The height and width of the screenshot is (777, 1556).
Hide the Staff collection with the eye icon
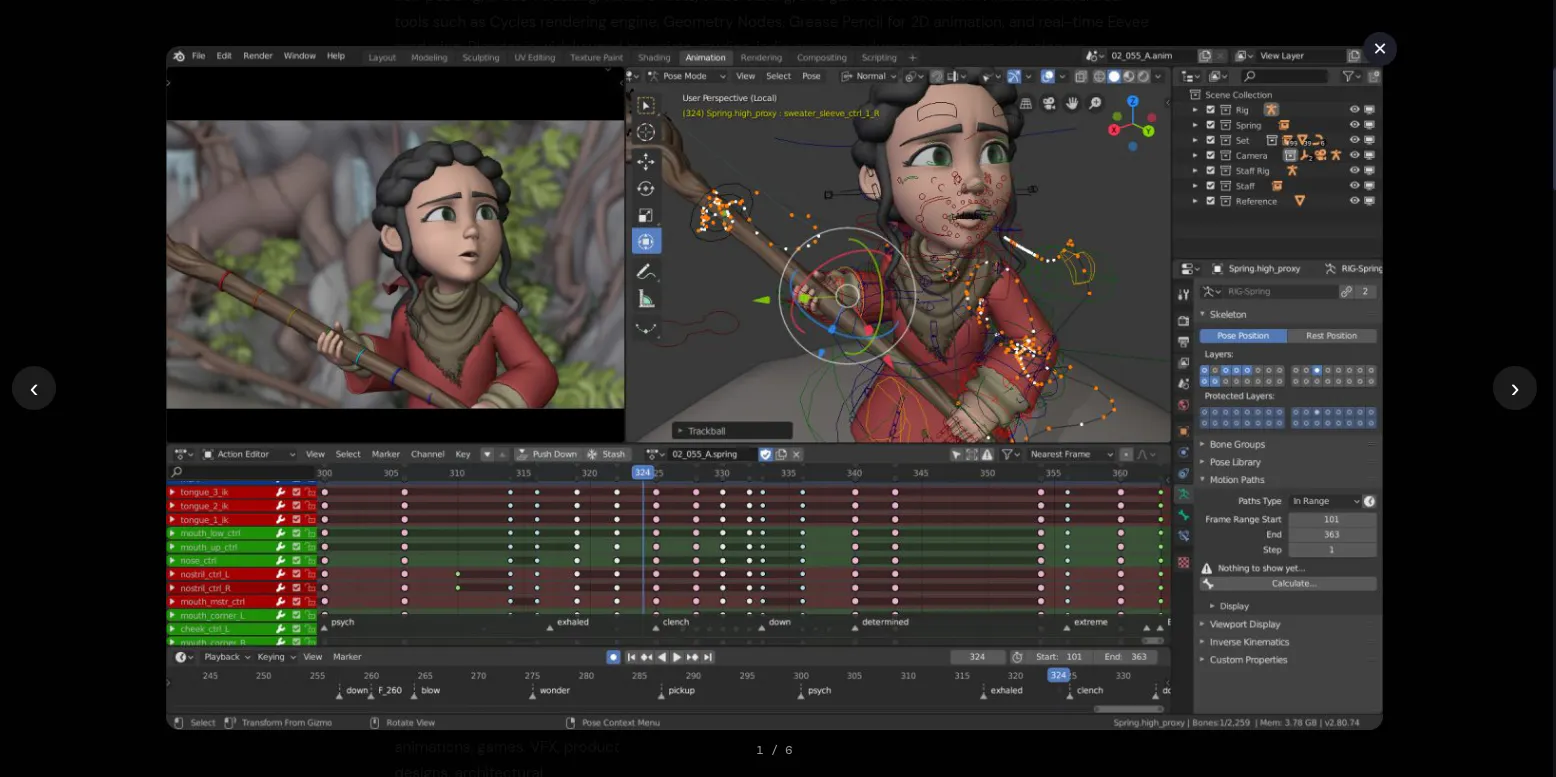coord(1355,186)
